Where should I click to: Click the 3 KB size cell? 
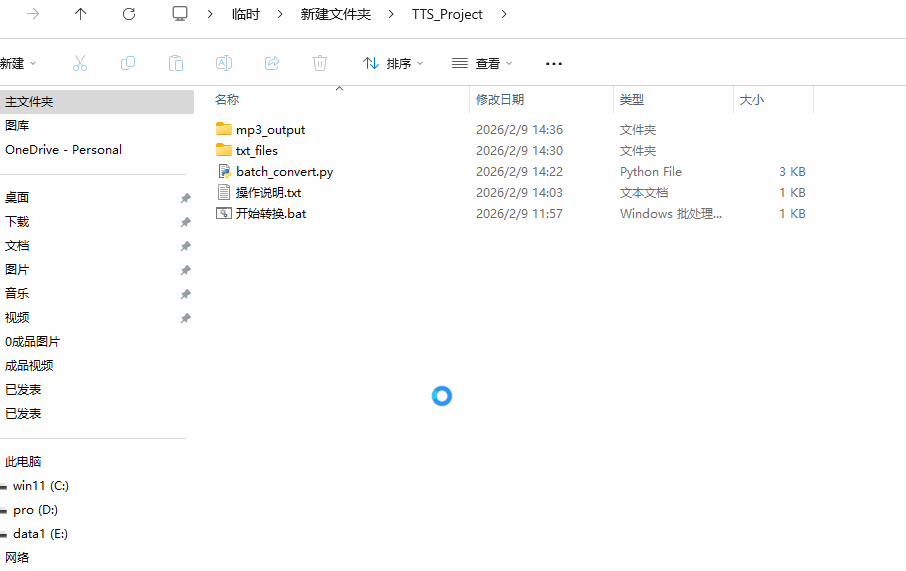pyautogui.click(x=792, y=172)
